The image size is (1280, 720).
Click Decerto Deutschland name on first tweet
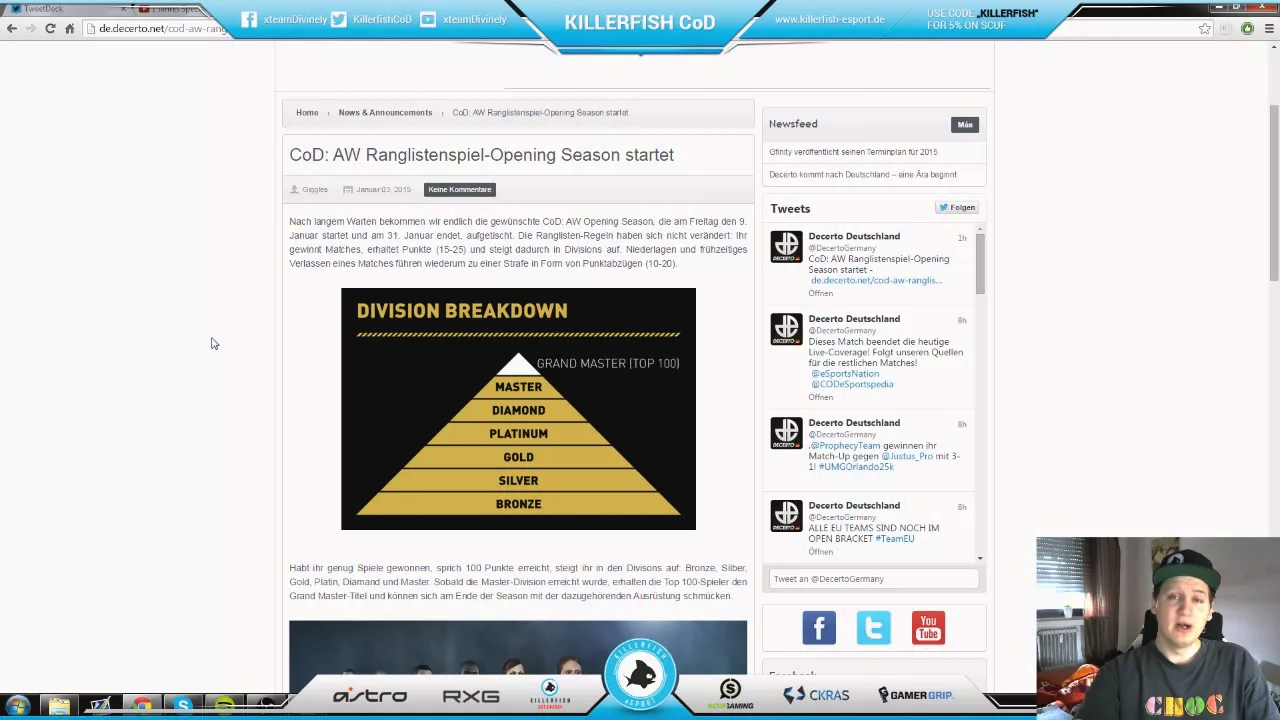[x=854, y=237]
